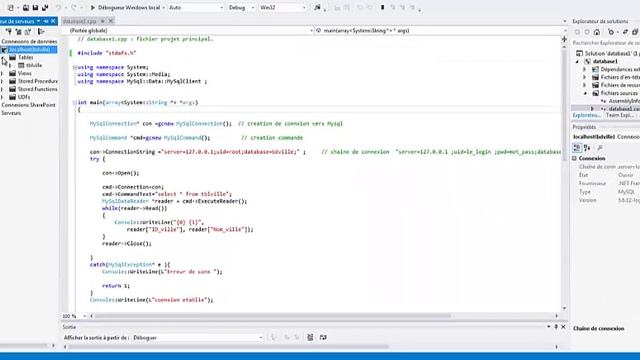
Task: Close the Server Explorer panel
Action: tap(53, 21)
